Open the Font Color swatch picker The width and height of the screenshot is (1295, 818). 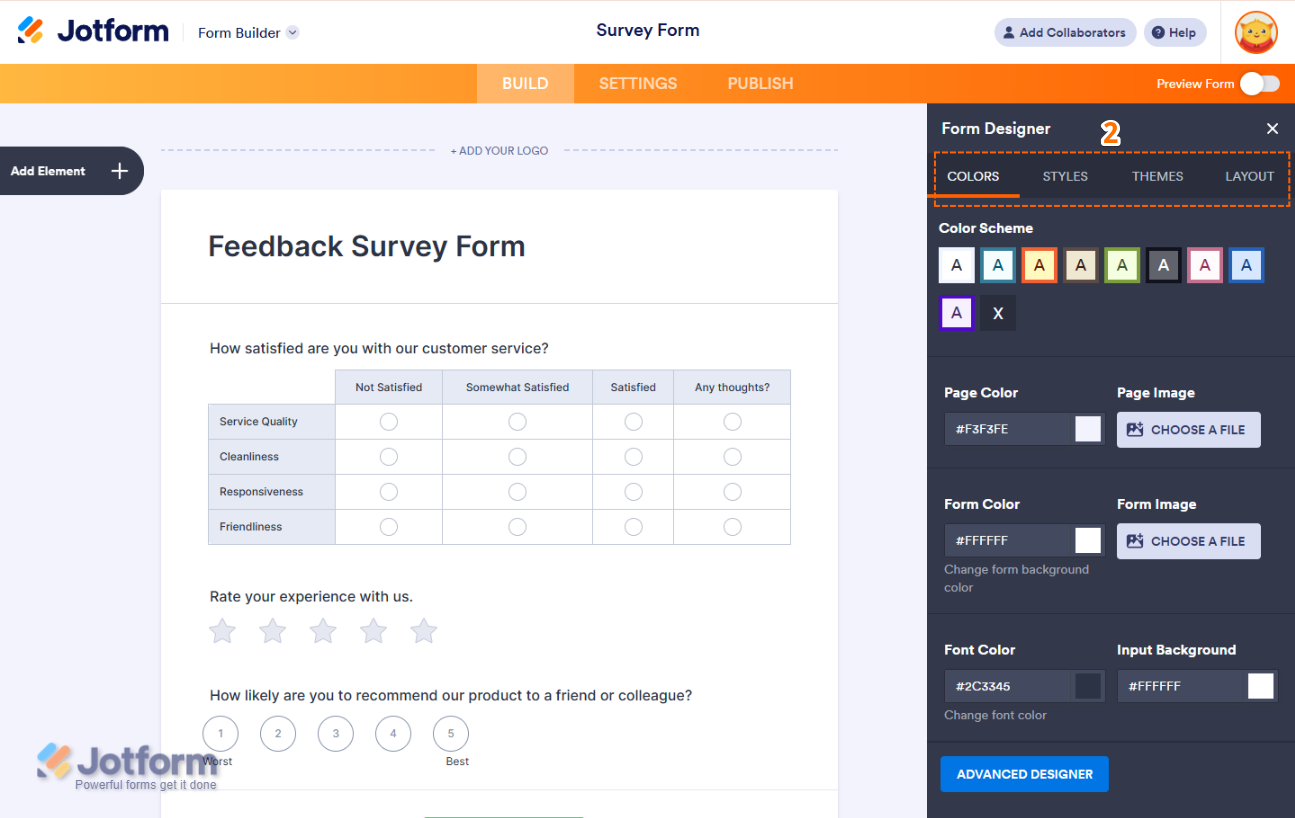tap(1087, 686)
